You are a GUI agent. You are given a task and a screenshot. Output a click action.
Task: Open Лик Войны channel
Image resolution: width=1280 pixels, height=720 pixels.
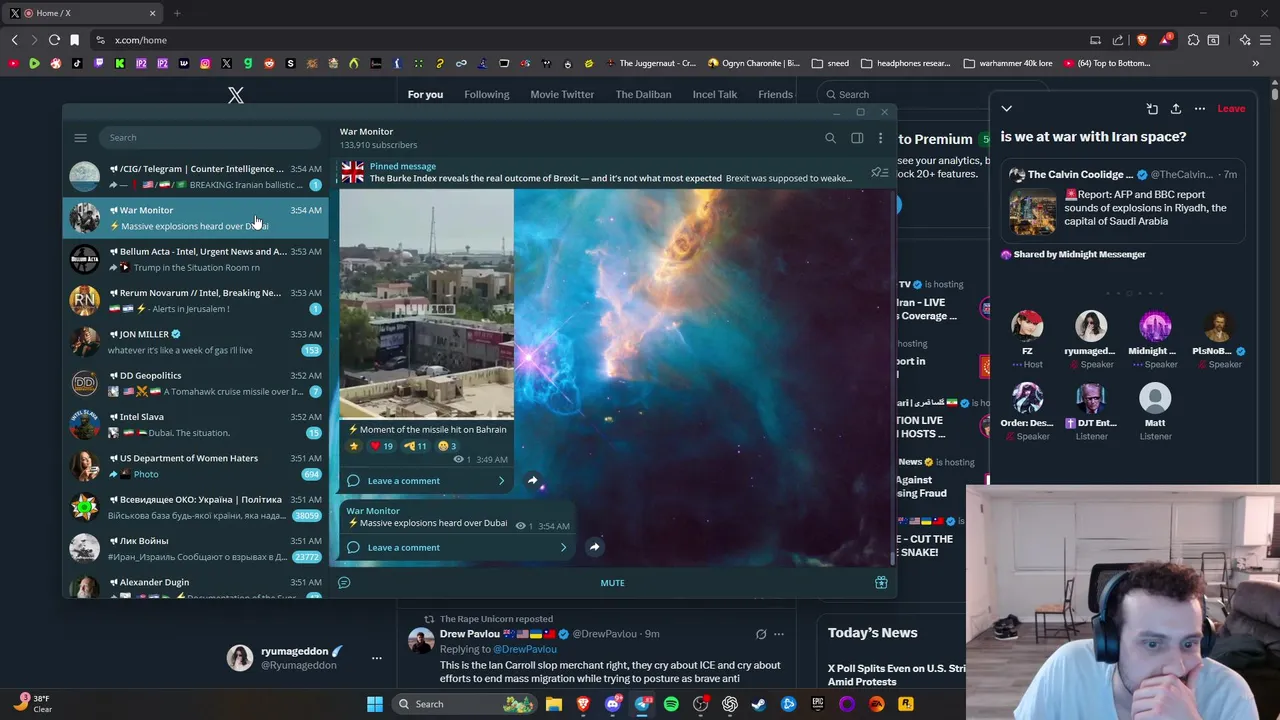[x=196, y=548]
